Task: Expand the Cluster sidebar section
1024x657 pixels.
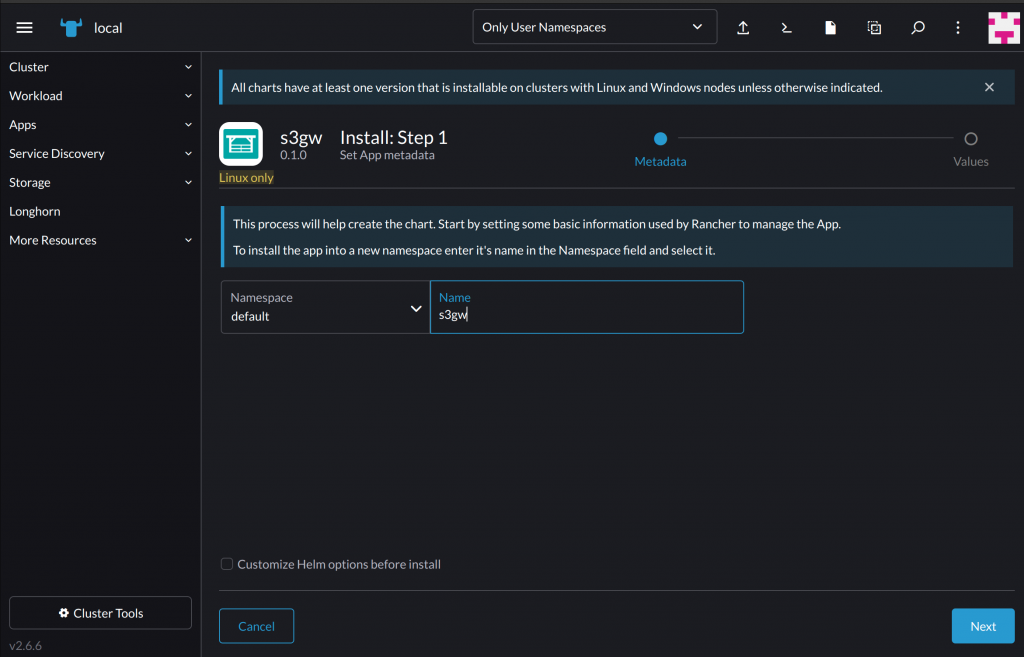Action: click(x=100, y=67)
